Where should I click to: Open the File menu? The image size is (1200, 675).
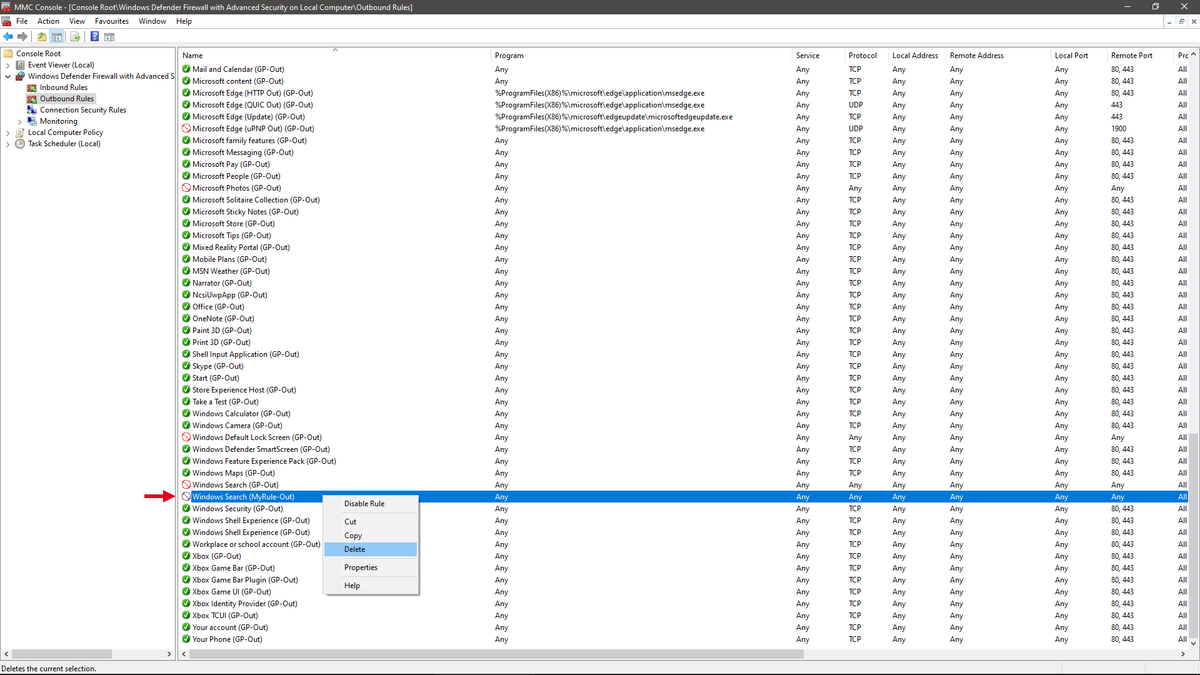point(22,21)
